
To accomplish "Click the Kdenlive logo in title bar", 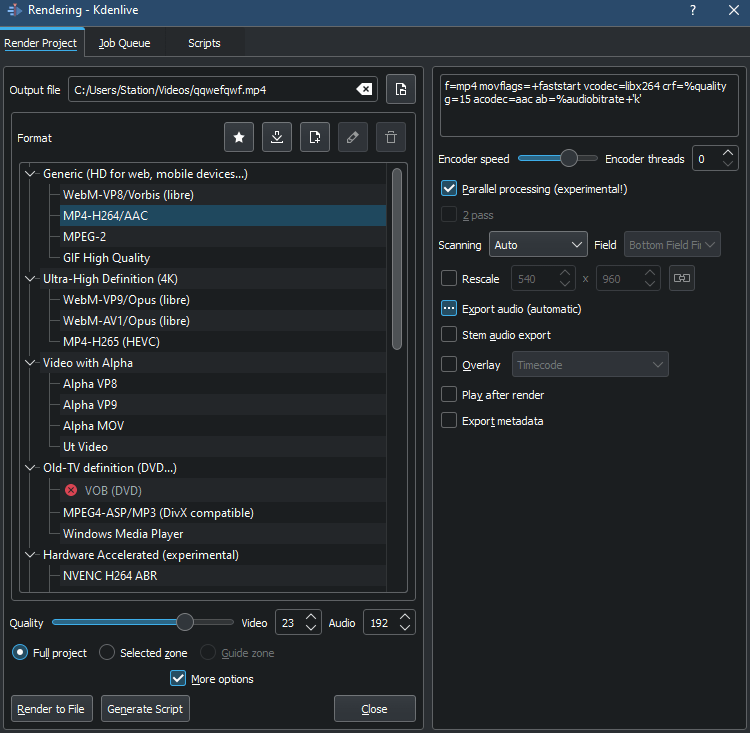I will pos(14,10).
